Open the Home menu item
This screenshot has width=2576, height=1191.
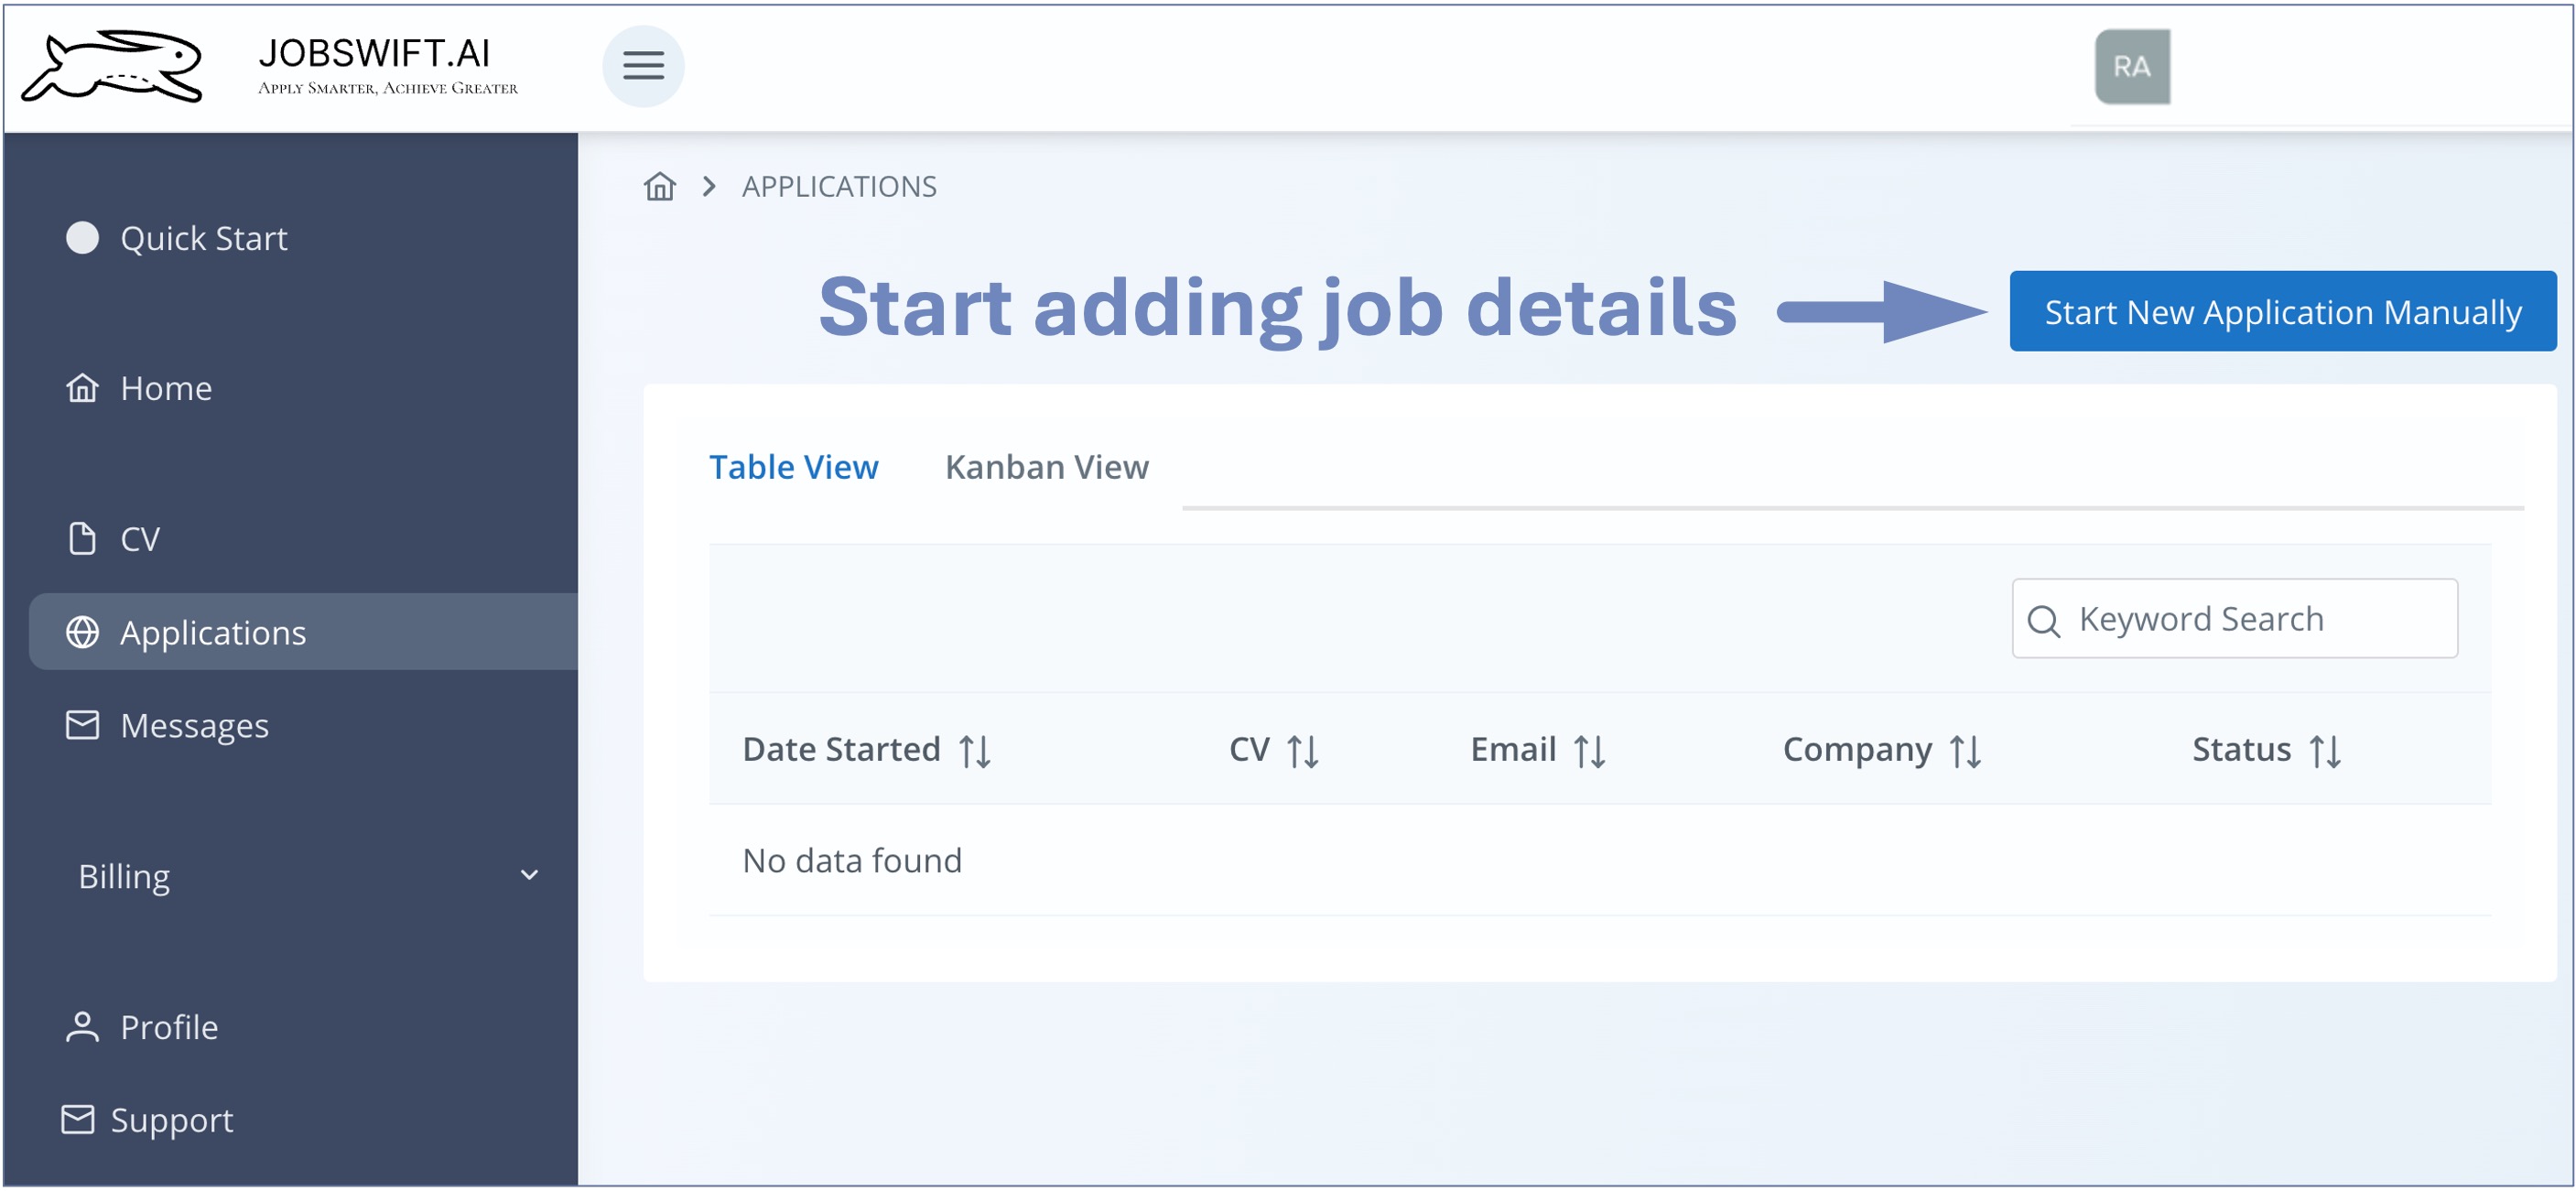pos(166,388)
